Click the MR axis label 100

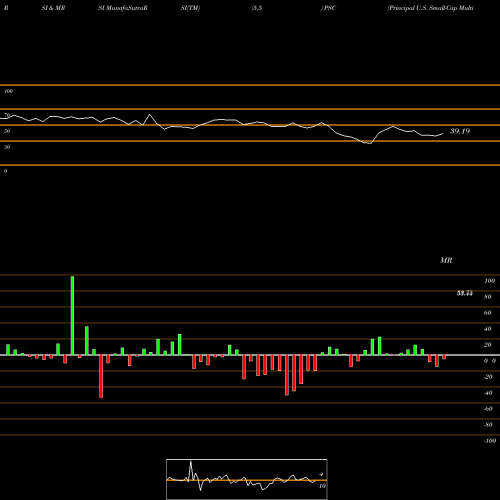click(489, 281)
